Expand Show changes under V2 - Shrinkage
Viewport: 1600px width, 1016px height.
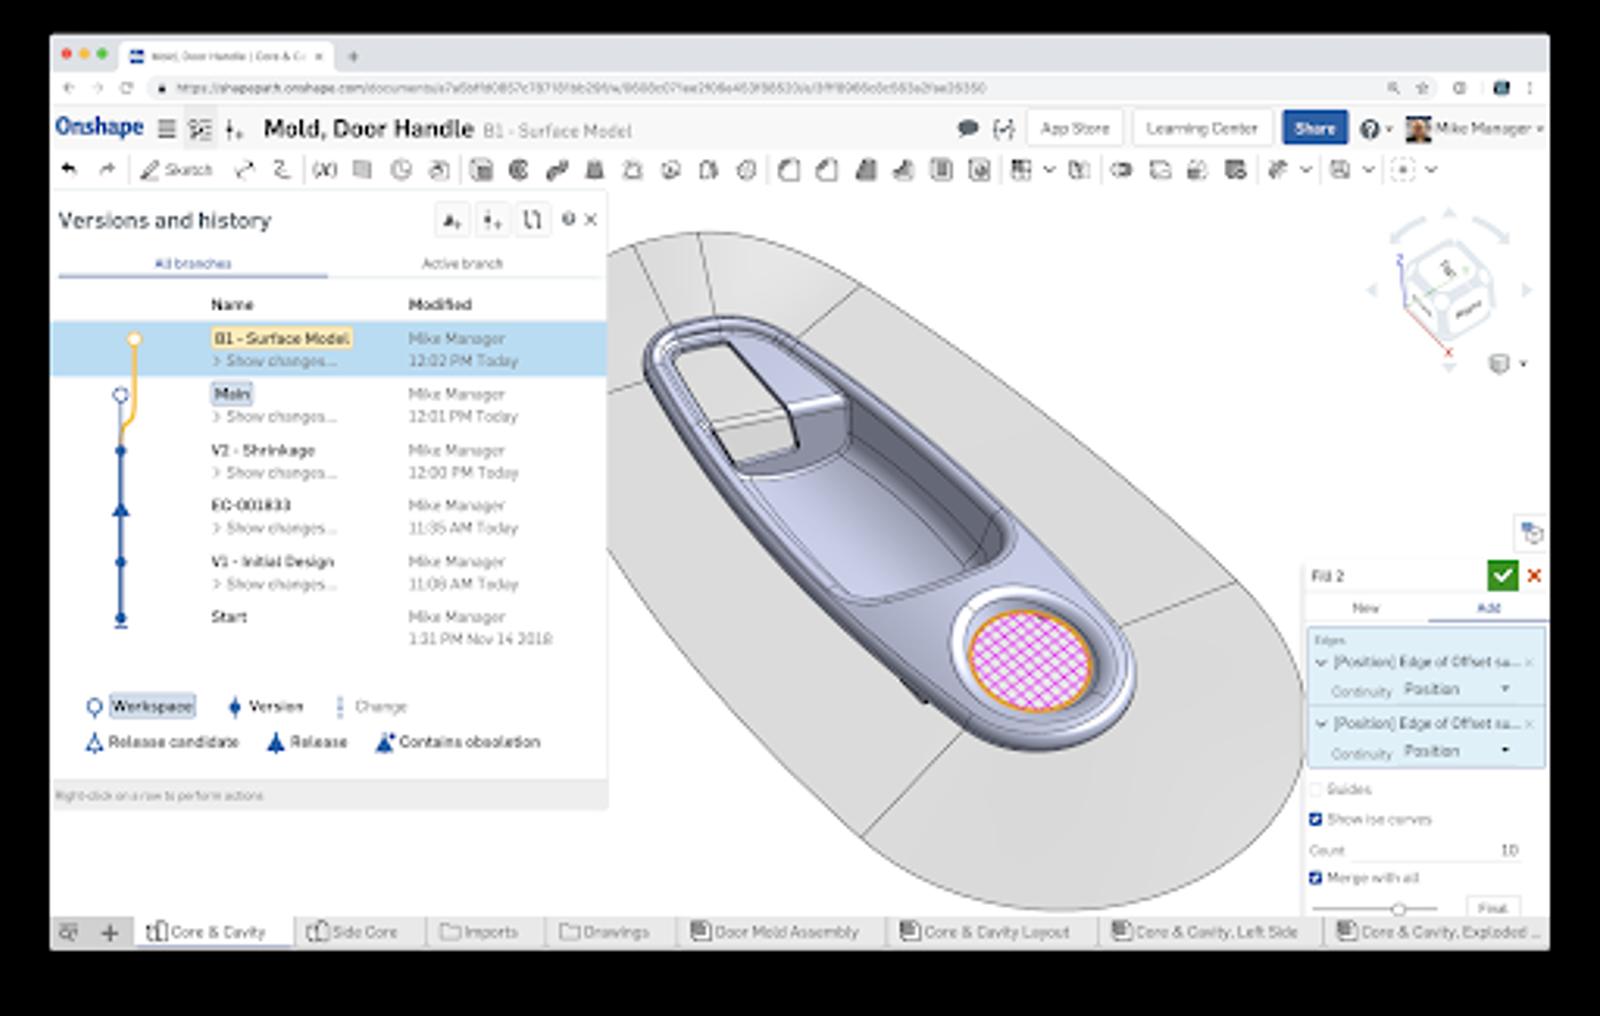(x=273, y=472)
